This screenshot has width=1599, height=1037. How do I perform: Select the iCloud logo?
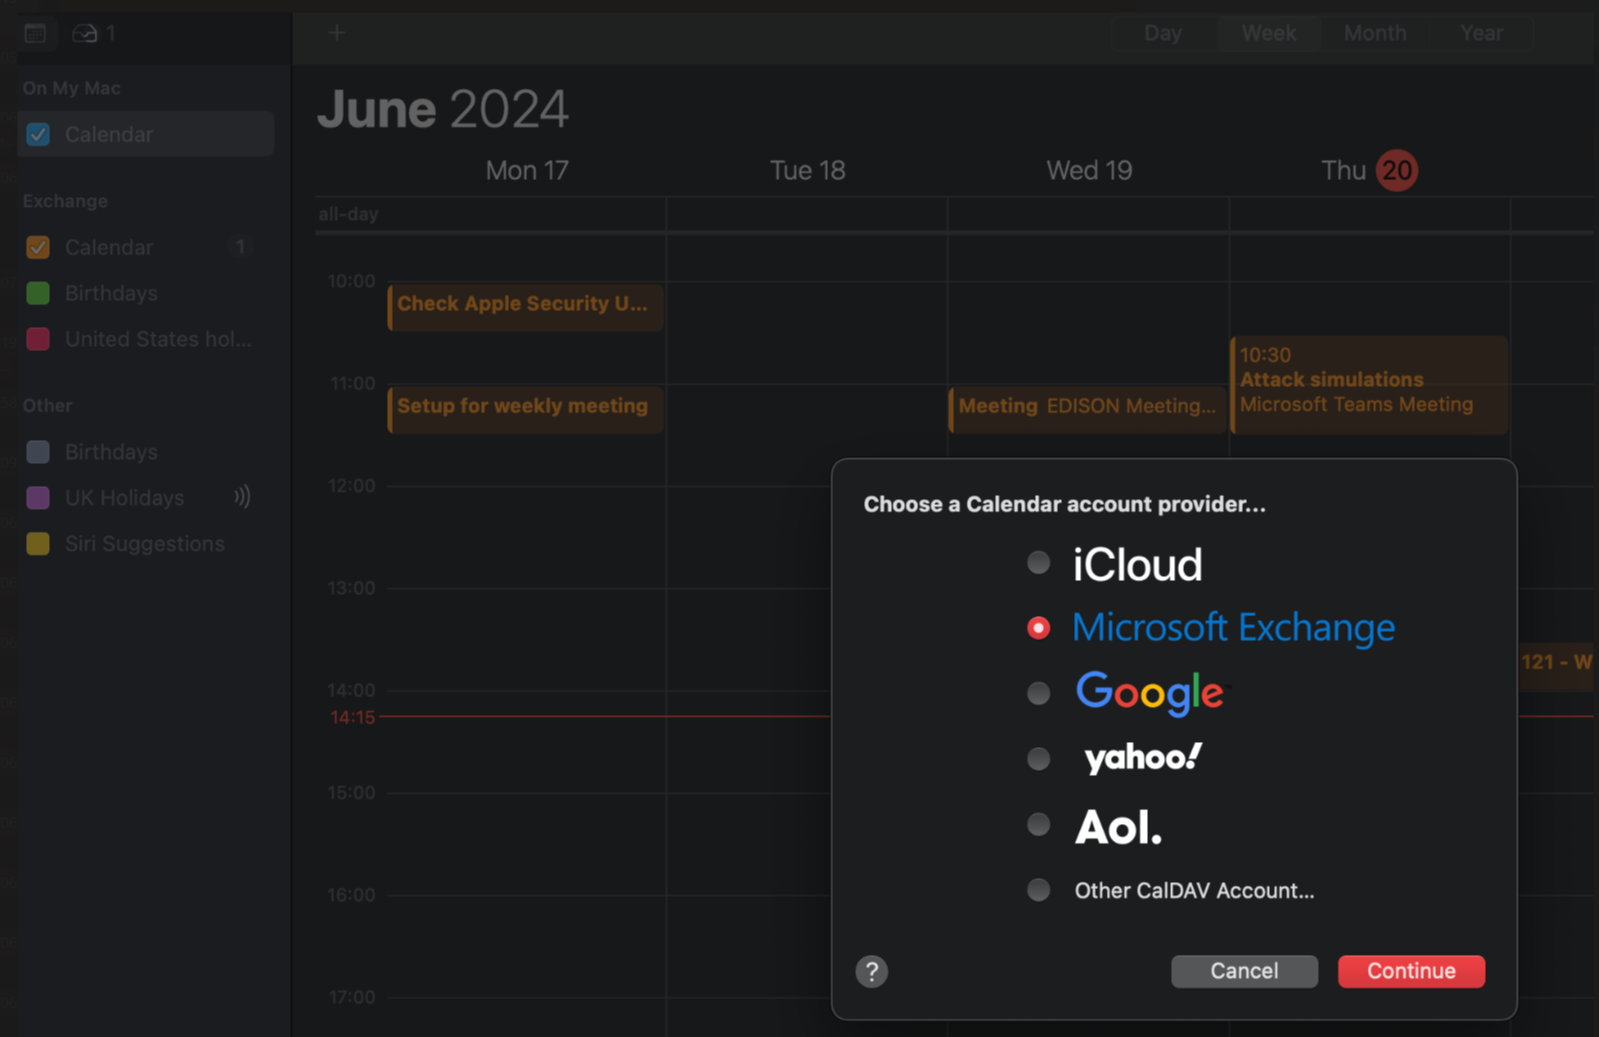pos(1137,565)
